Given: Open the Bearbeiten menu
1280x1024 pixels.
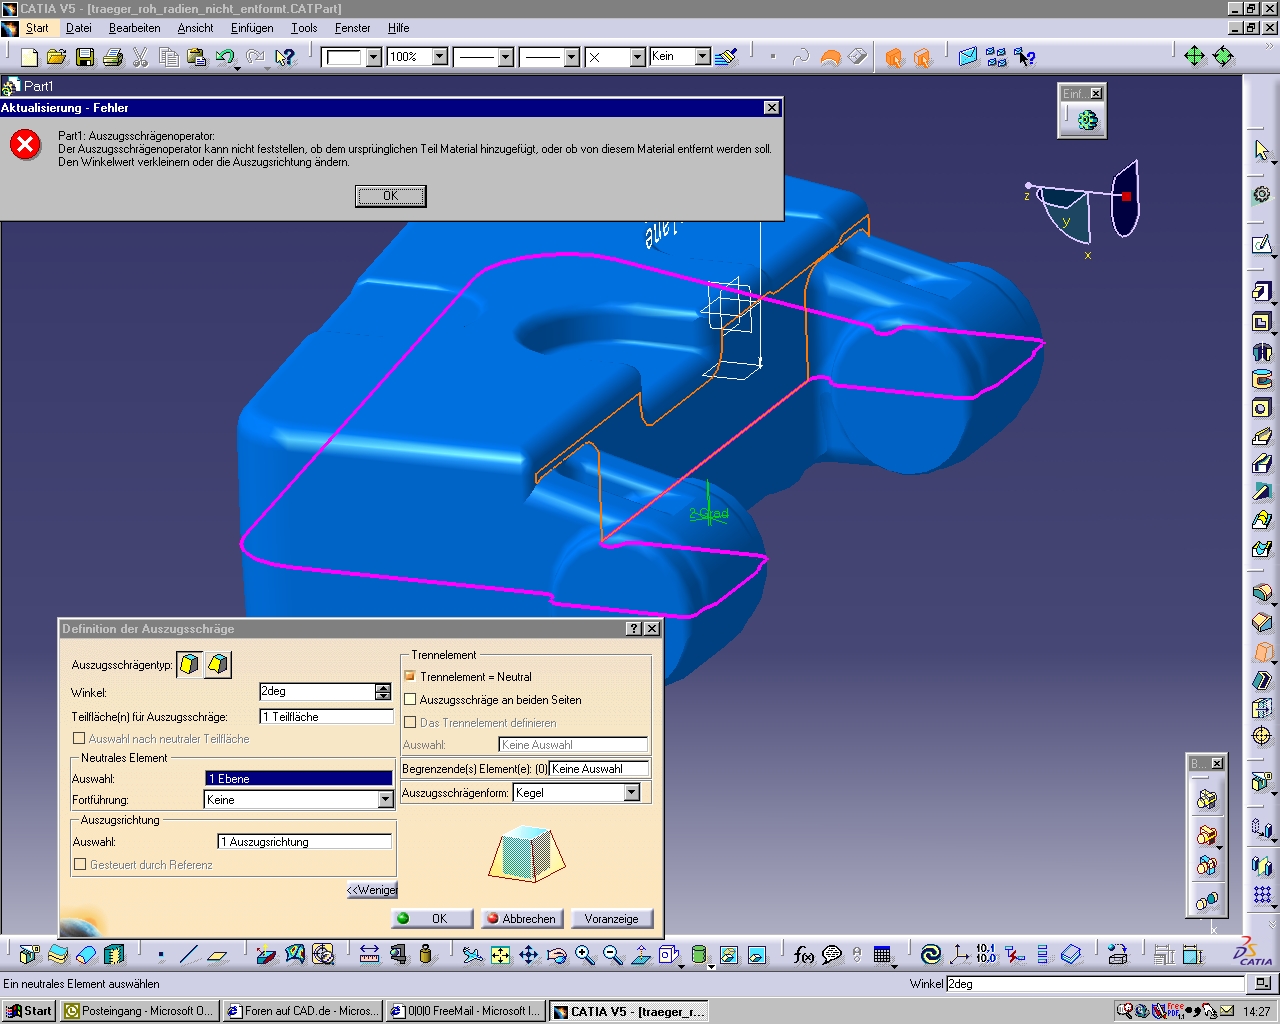Looking at the screenshot, I should coord(135,28).
